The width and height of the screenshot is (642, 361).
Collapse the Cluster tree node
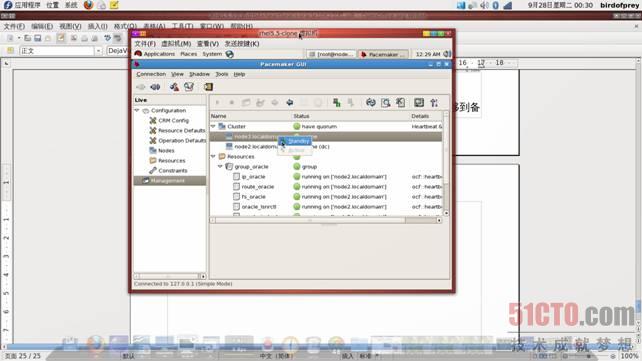click(x=213, y=126)
